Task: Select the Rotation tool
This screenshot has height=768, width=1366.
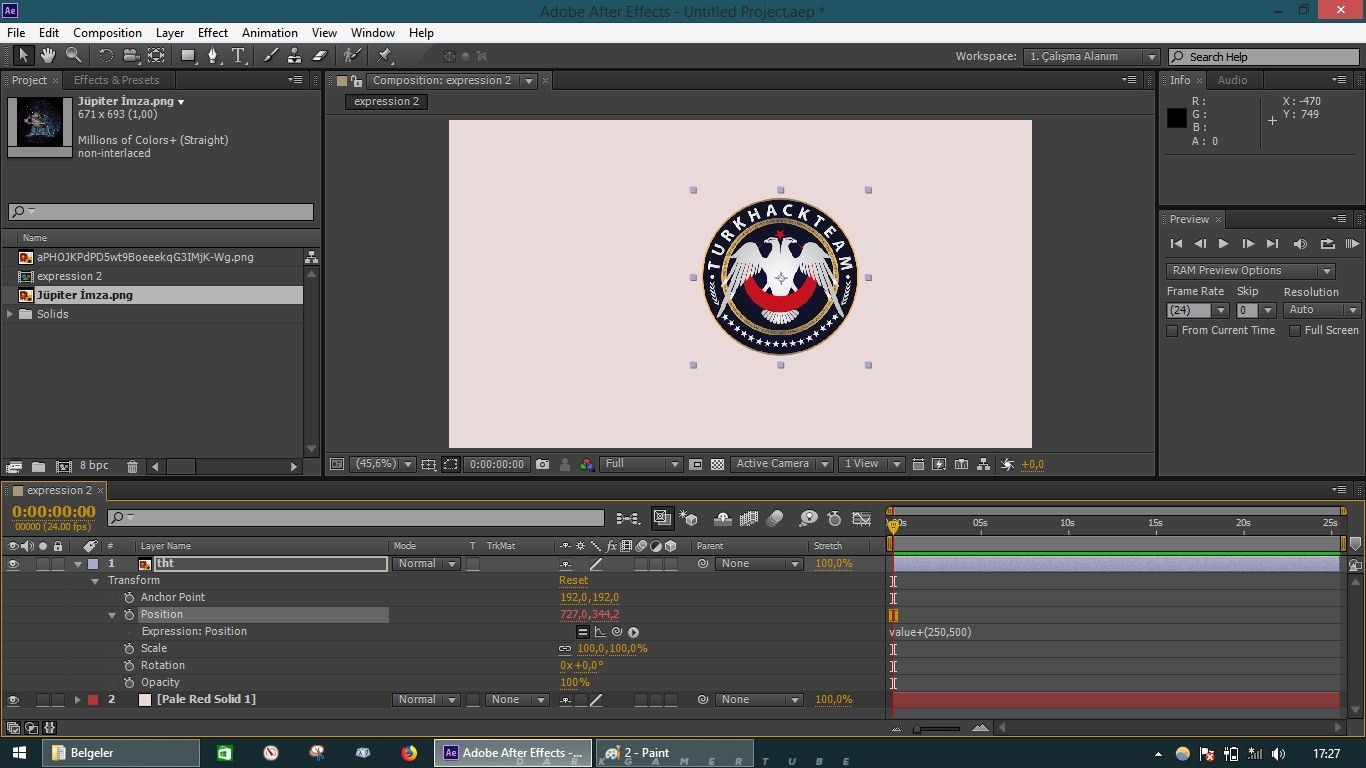Action: 105,56
